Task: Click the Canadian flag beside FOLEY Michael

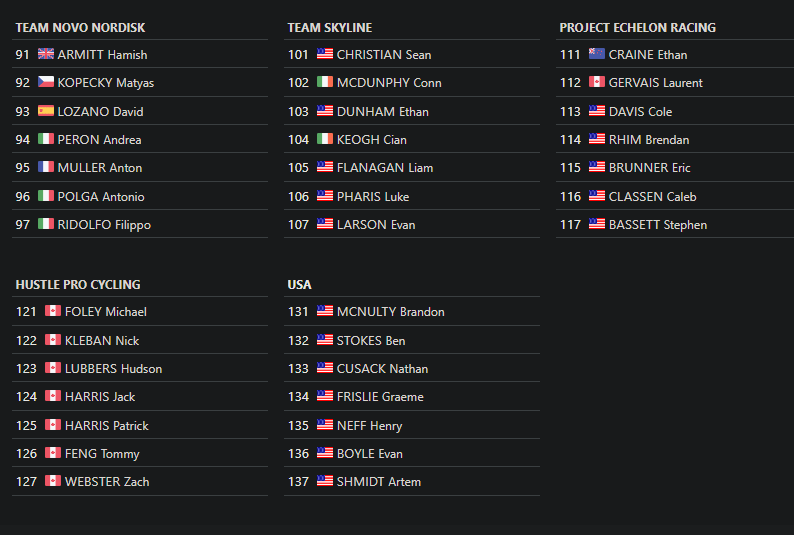Action: point(53,311)
